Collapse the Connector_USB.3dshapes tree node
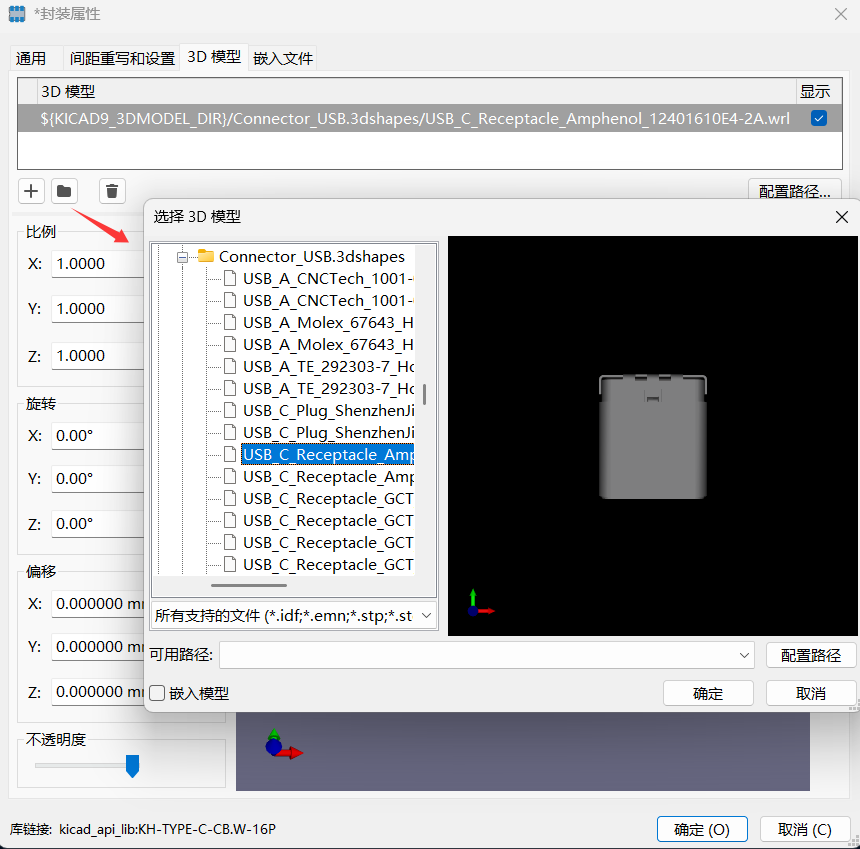The image size is (860, 849). (183, 257)
